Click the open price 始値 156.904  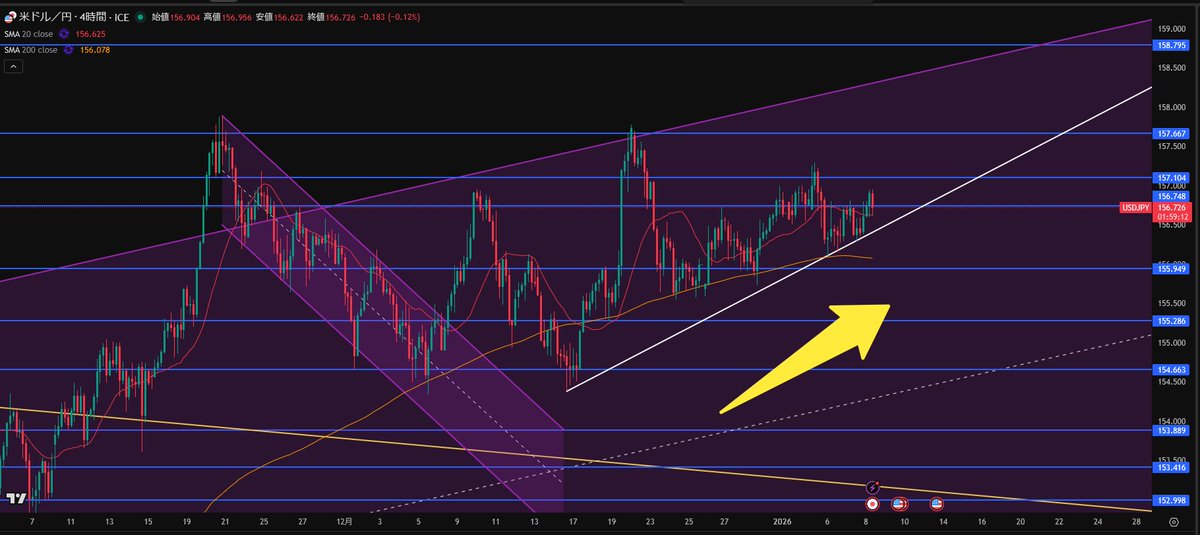(174, 17)
